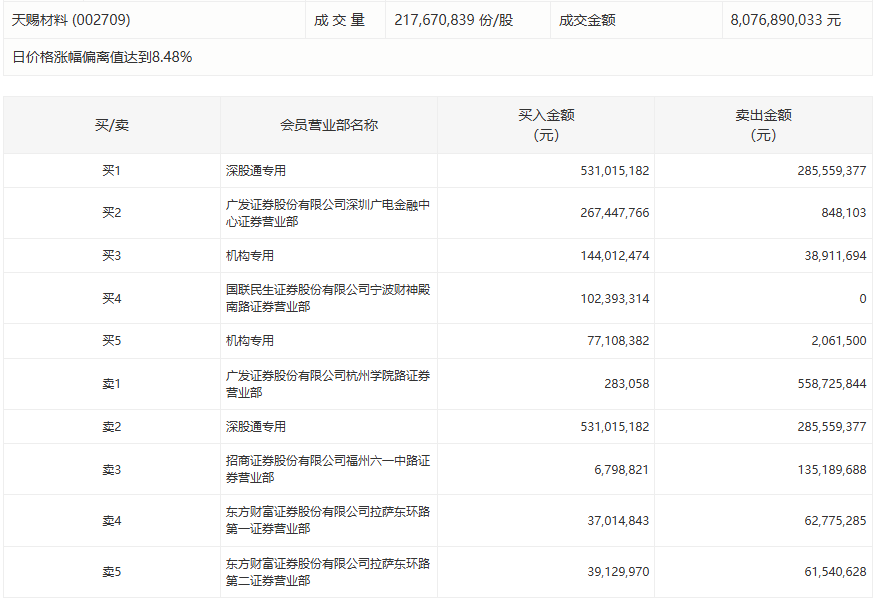This screenshot has height=603, width=876.
Task: Click the 卖出金额 (元) column header
Action: click(762, 125)
